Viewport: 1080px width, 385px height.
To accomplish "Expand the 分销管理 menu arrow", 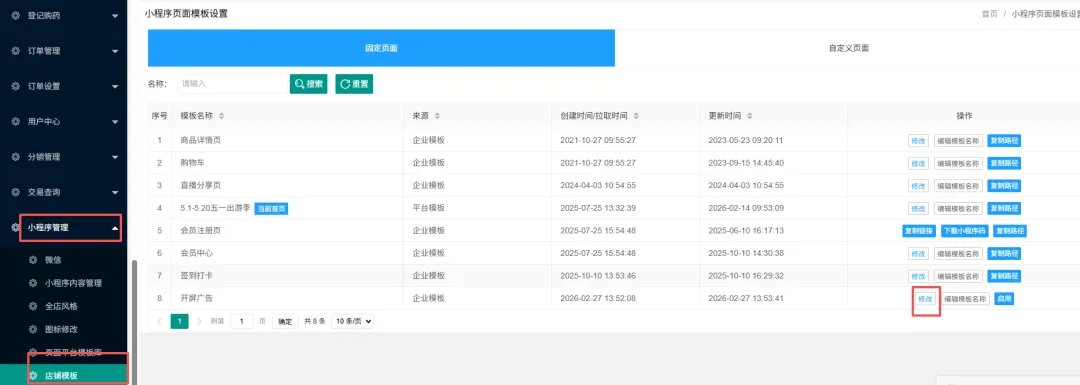I will (115, 157).
